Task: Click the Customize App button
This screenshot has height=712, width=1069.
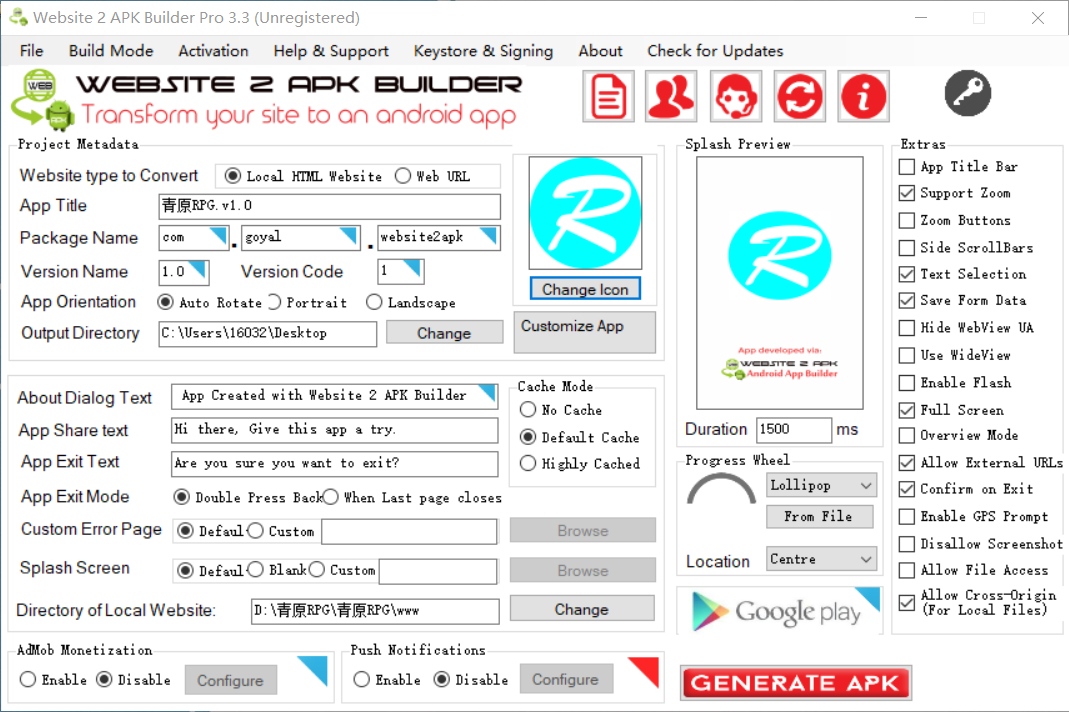Action: 585,332
